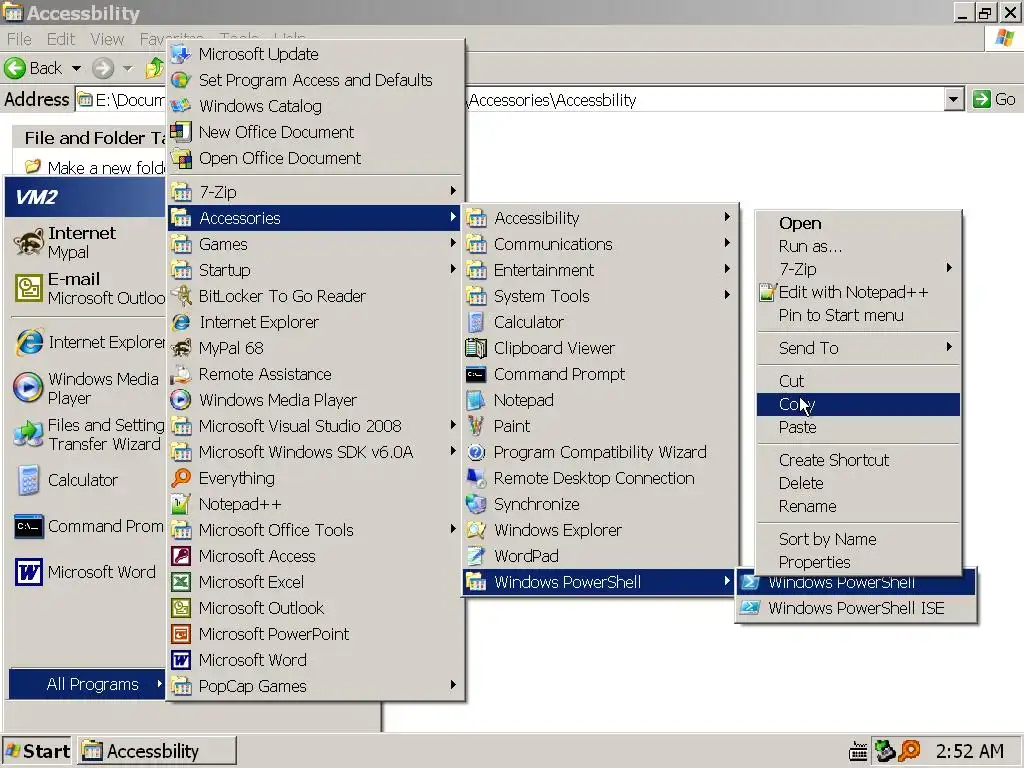The width and height of the screenshot is (1024, 768).
Task: Click the Go button beside address bar
Action: coord(994,99)
